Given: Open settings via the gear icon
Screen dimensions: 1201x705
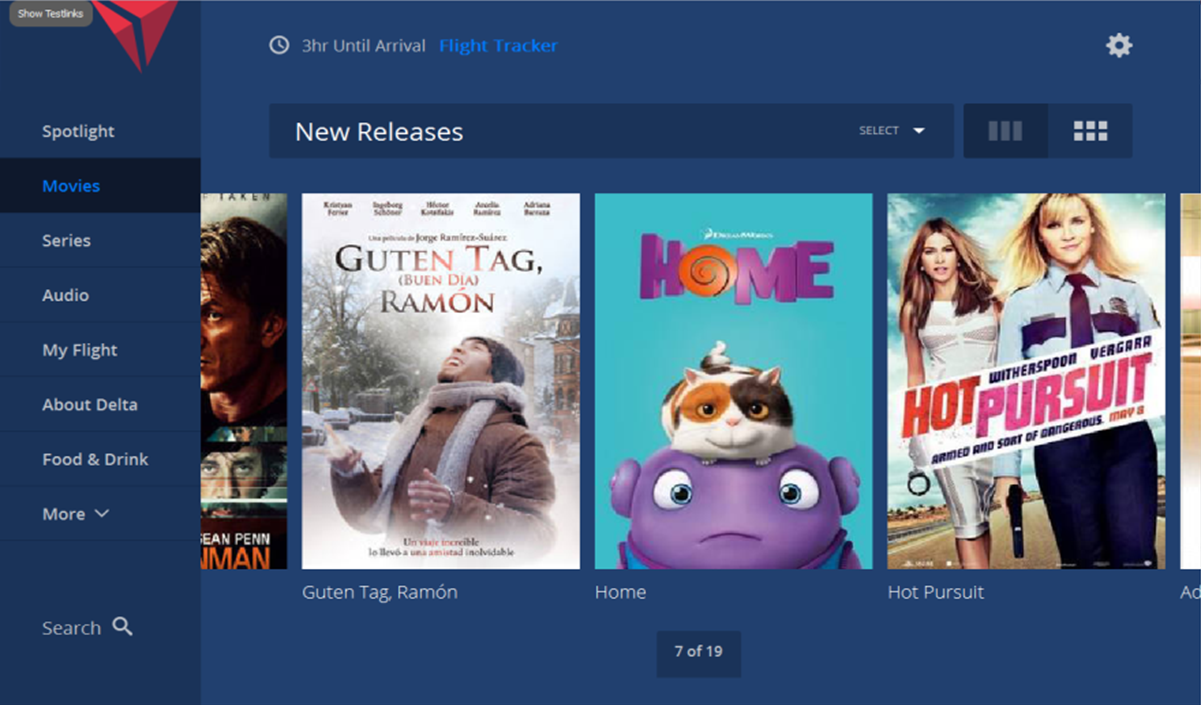Looking at the screenshot, I should 1118,45.
